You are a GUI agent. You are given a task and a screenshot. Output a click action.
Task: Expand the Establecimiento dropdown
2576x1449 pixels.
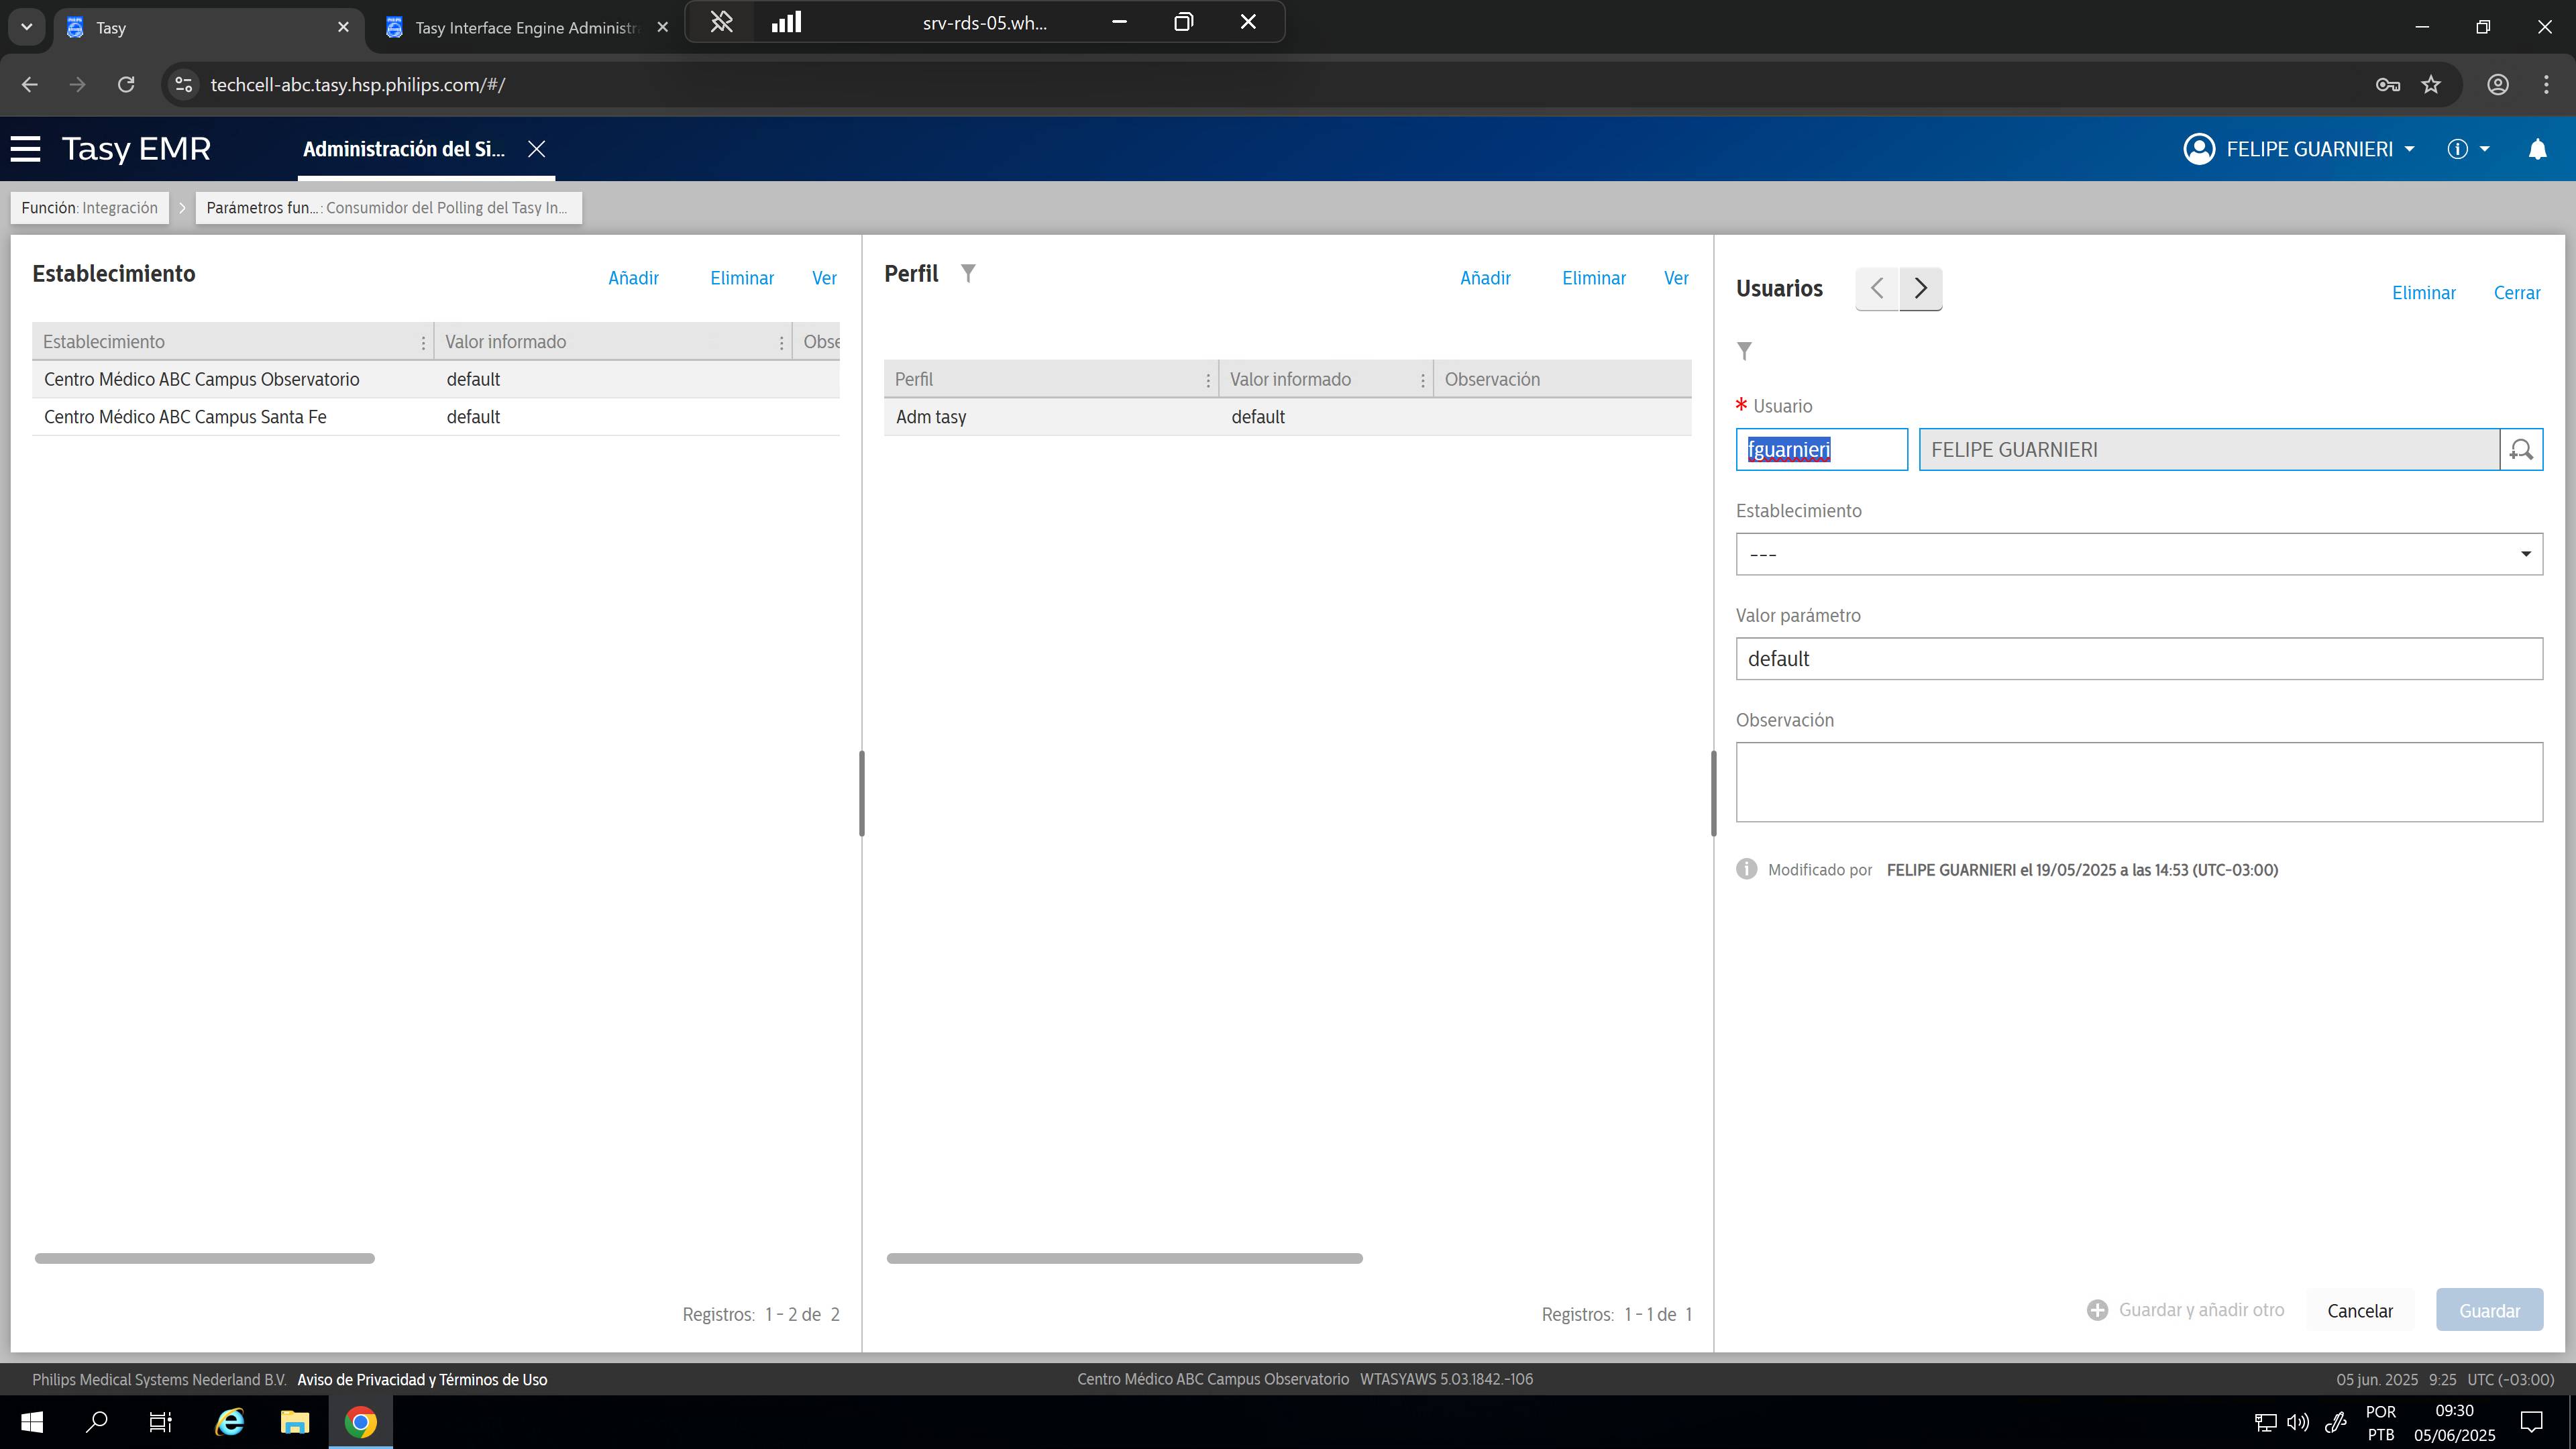(2139, 554)
